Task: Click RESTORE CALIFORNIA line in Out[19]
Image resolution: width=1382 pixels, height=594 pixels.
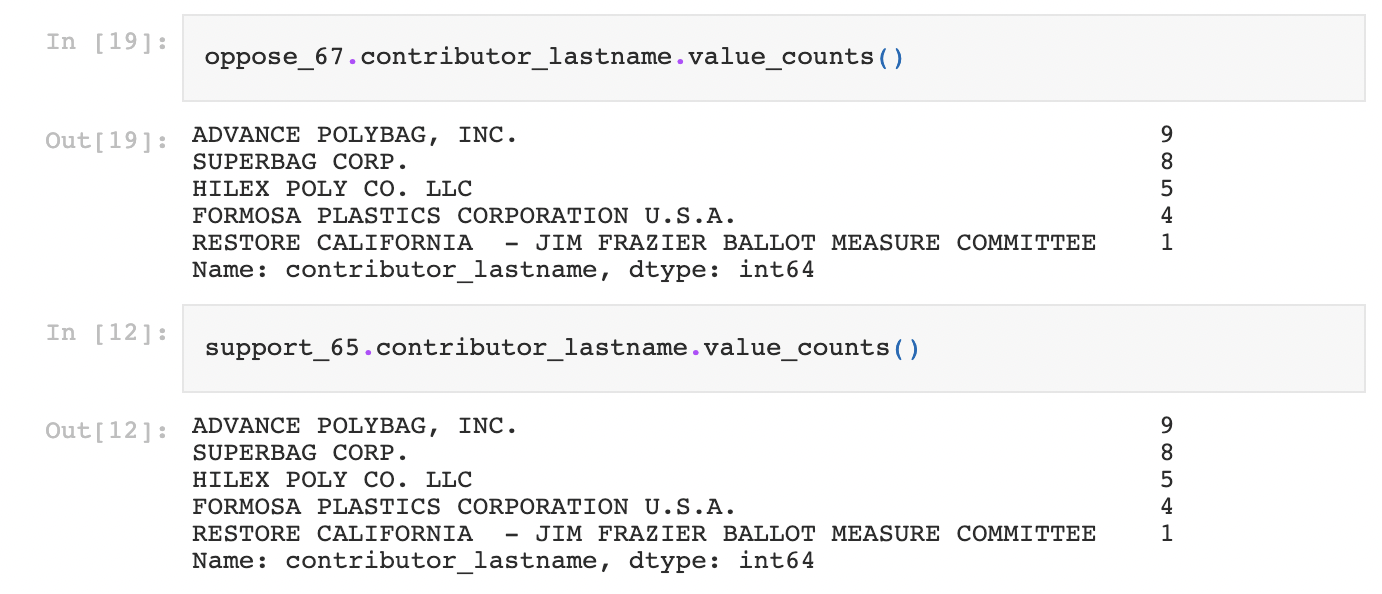Action: pos(644,243)
